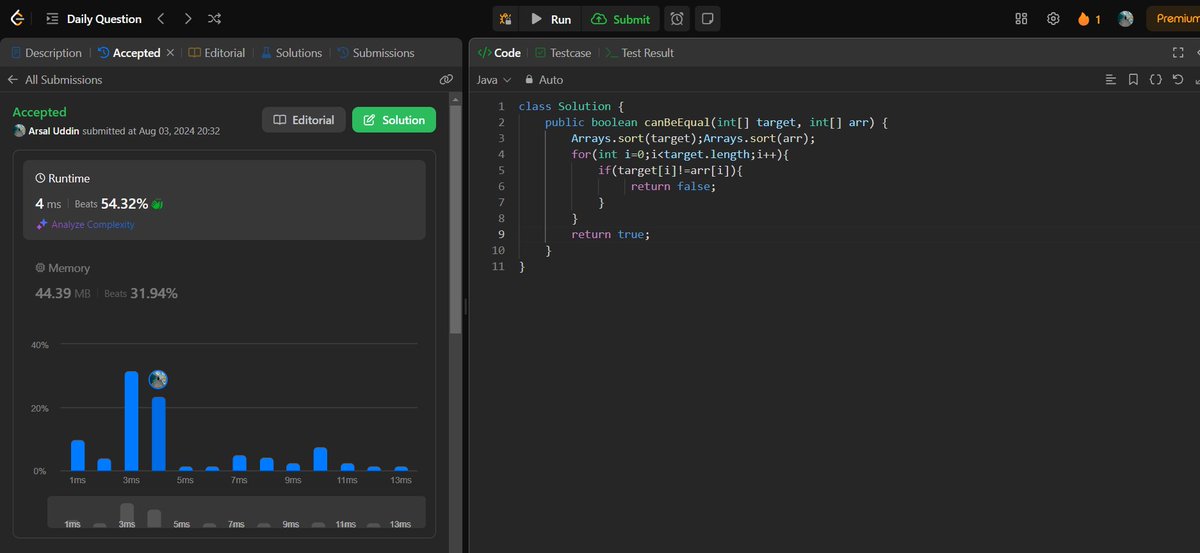The image size is (1200, 553).
Task: Switch to the Code tab
Action: (x=499, y=53)
